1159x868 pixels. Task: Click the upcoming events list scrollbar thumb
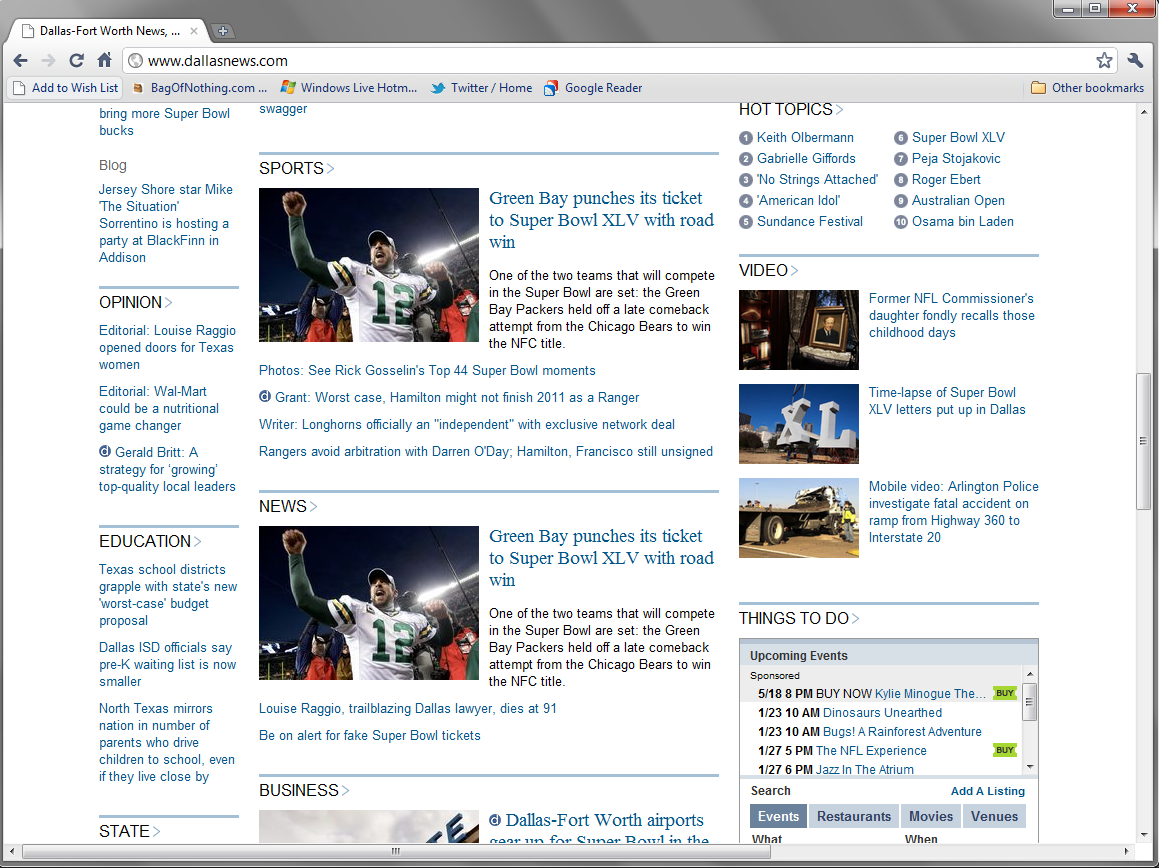(1030, 702)
